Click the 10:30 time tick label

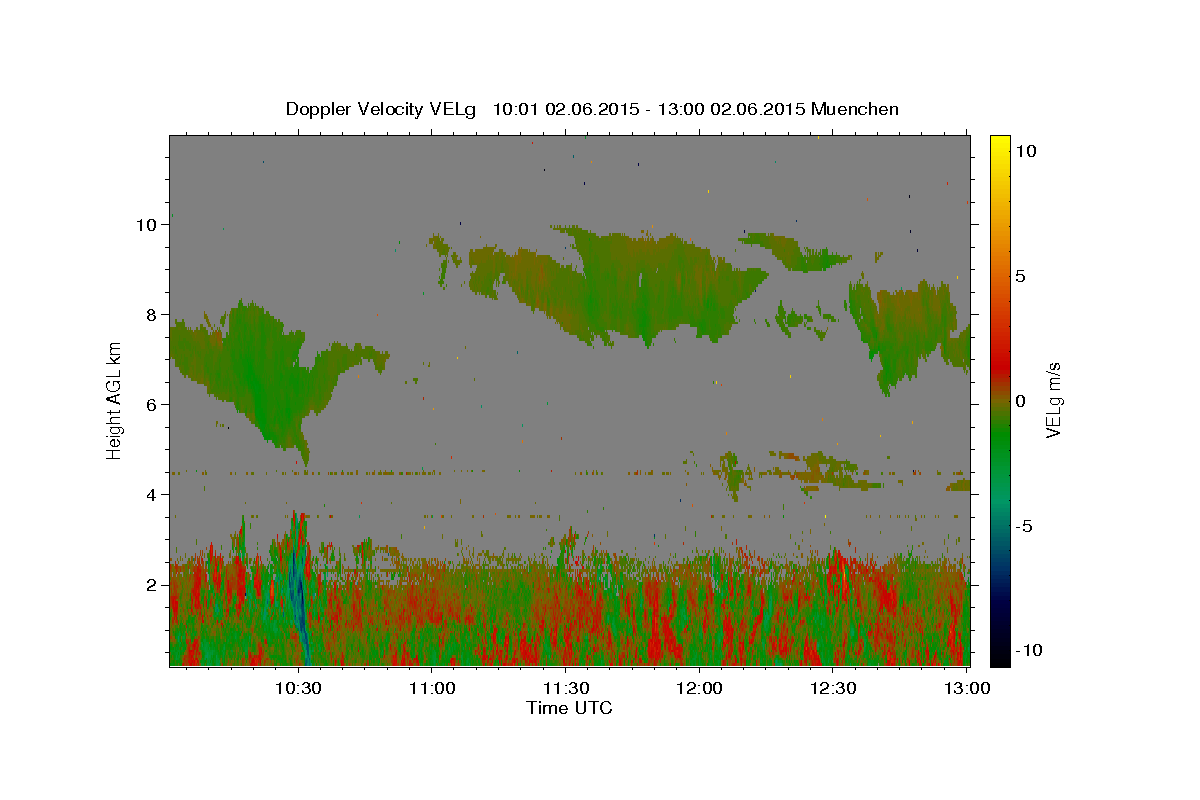click(x=299, y=688)
